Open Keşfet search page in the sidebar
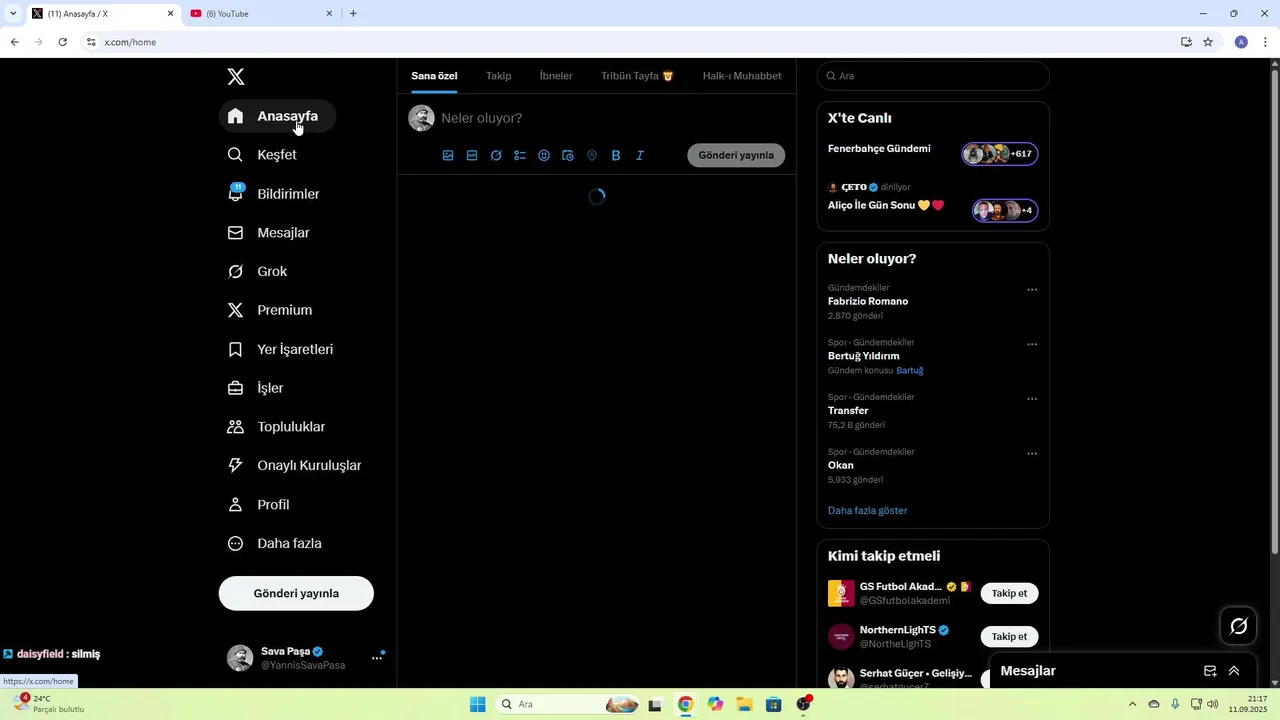The width and height of the screenshot is (1280, 720). 263,155
